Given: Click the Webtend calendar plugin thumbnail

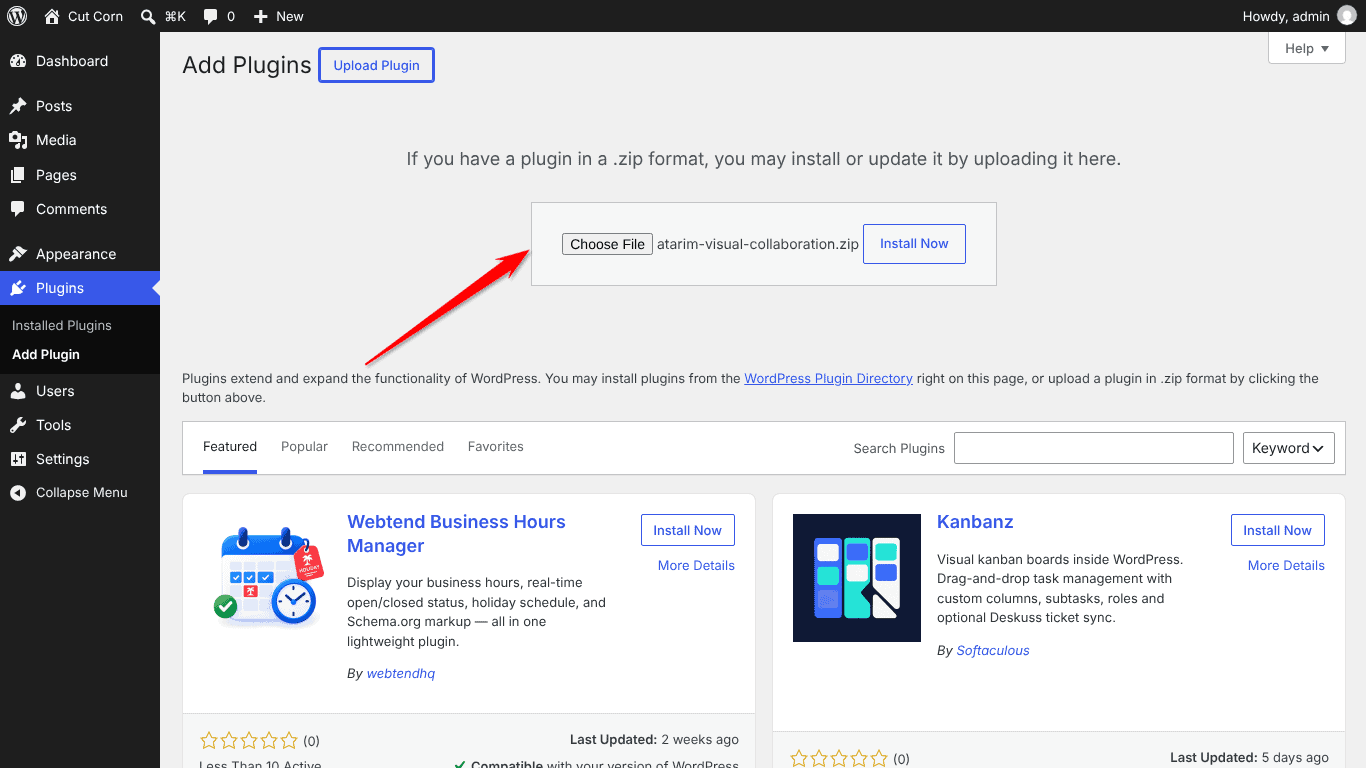Looking at the screenshot, I should (x=267, y=578).
